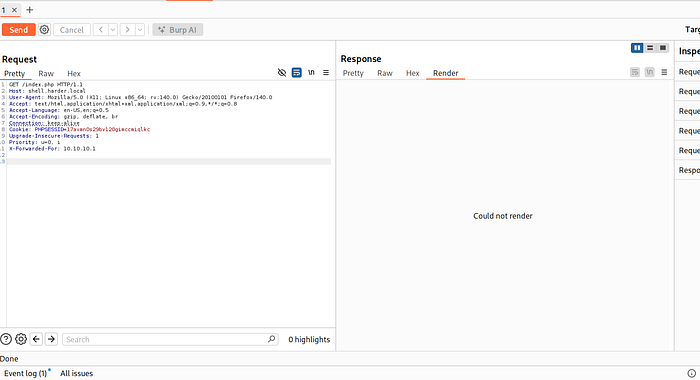Select the Response Render tab
Screen dimensions: 700x380
[446, 73]
